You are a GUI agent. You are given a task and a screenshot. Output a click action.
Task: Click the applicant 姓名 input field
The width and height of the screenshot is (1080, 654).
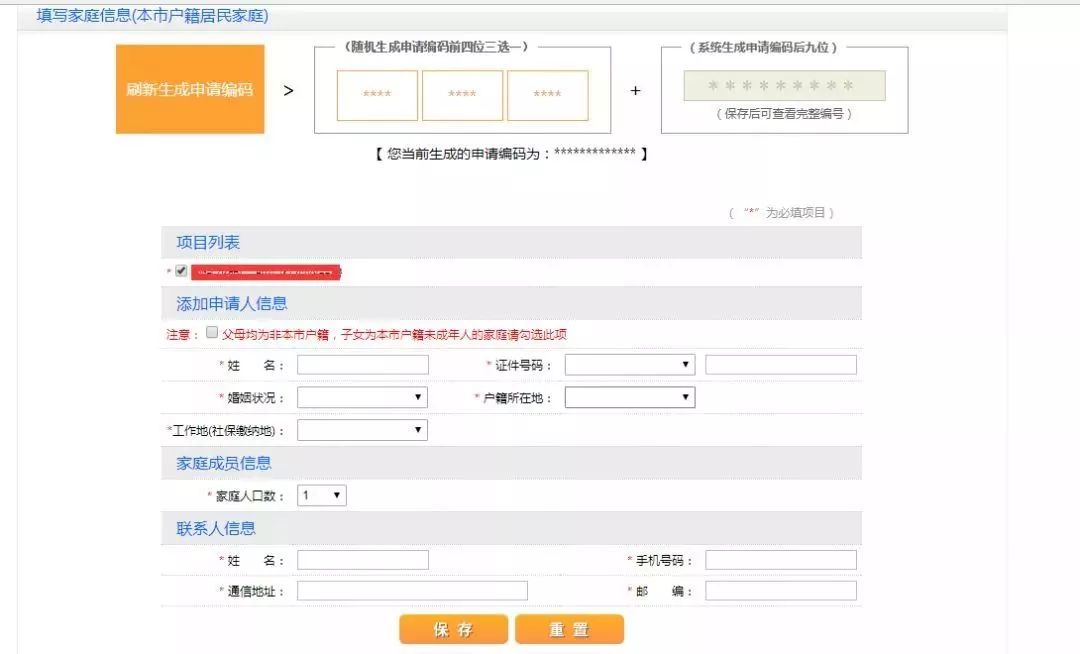pos(362,364)
